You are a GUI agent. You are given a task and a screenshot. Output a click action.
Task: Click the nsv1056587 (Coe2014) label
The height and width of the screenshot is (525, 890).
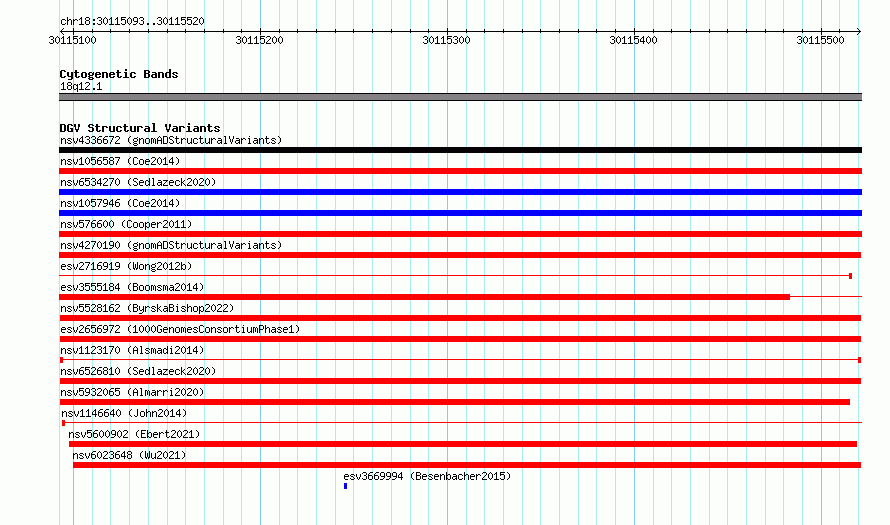click(120, 161)
